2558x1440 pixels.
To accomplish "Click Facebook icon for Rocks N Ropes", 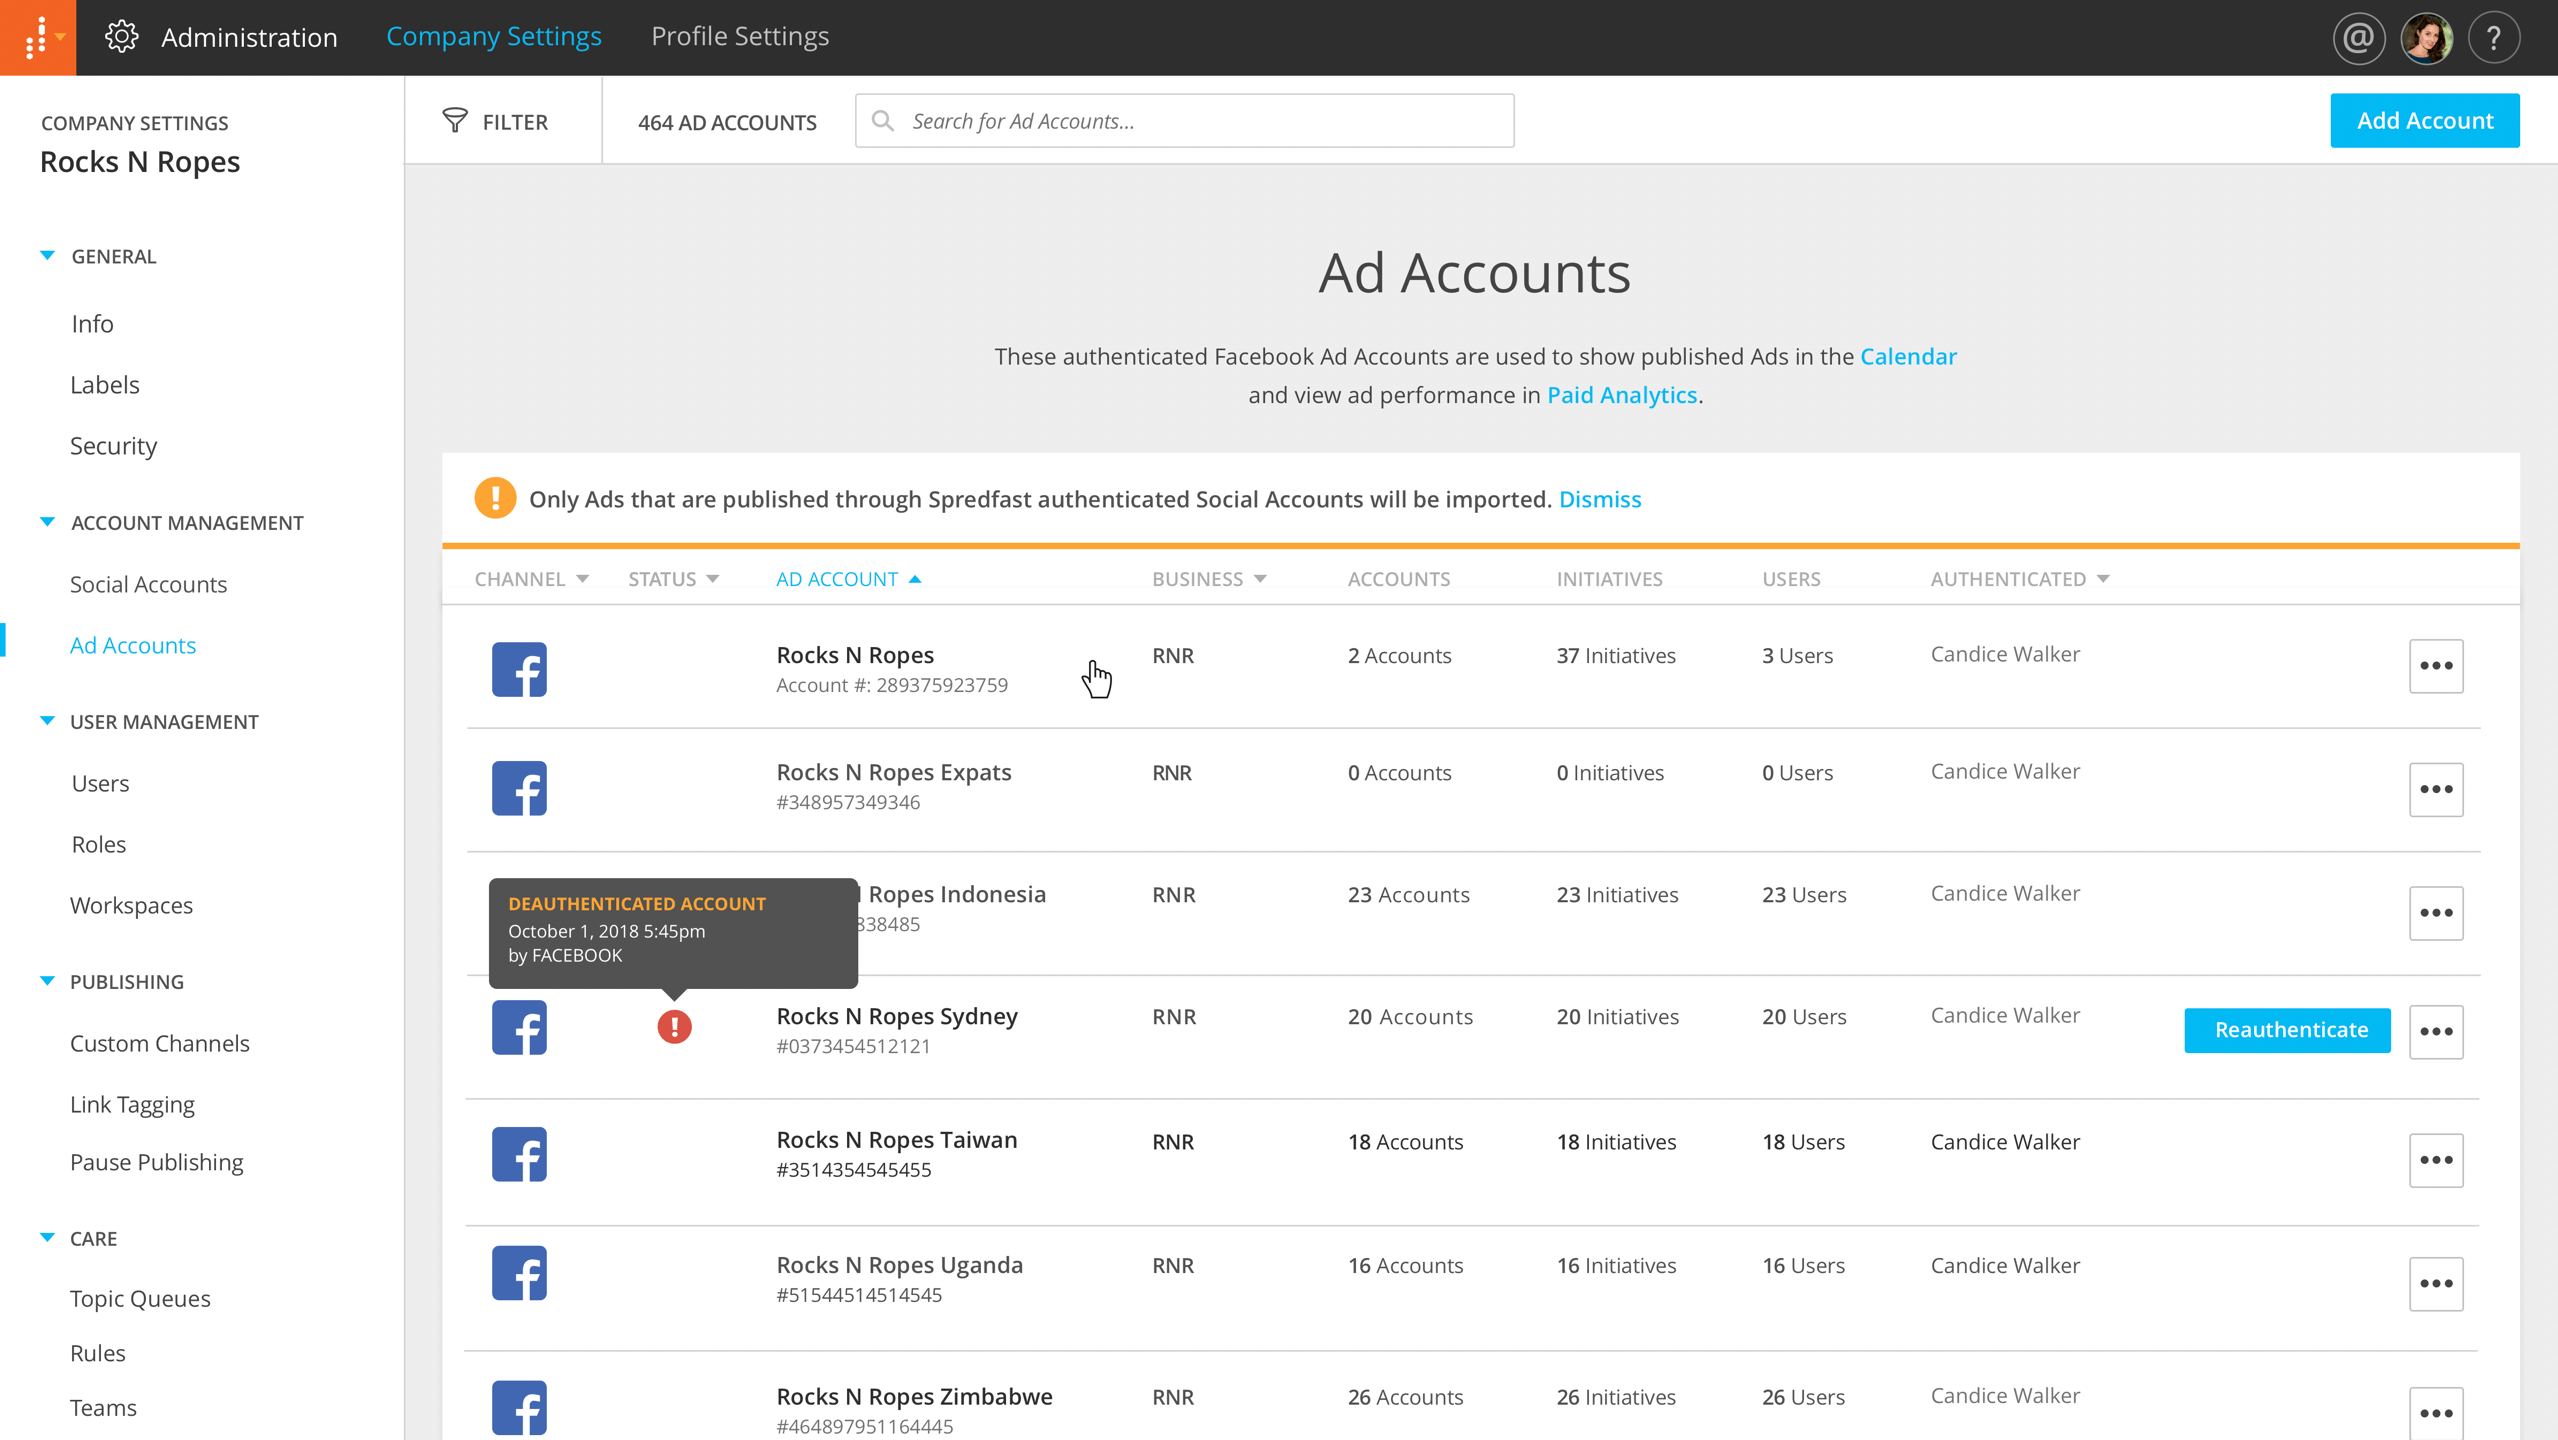I will (519, 669).
